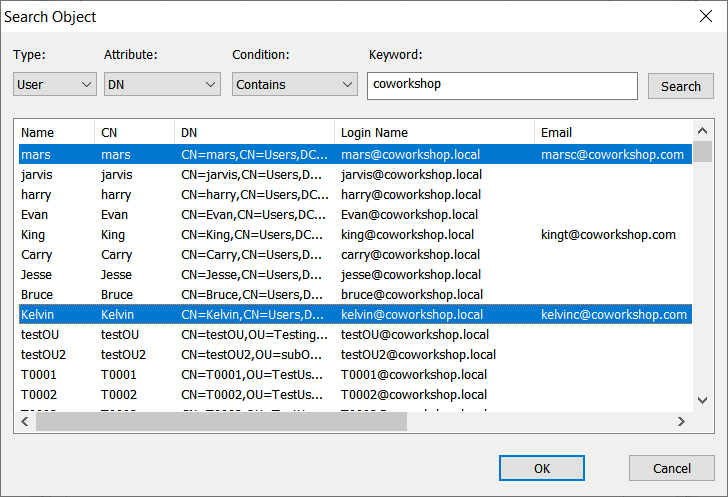
Task: Sort by the DN column header
Action: [254, 133]
